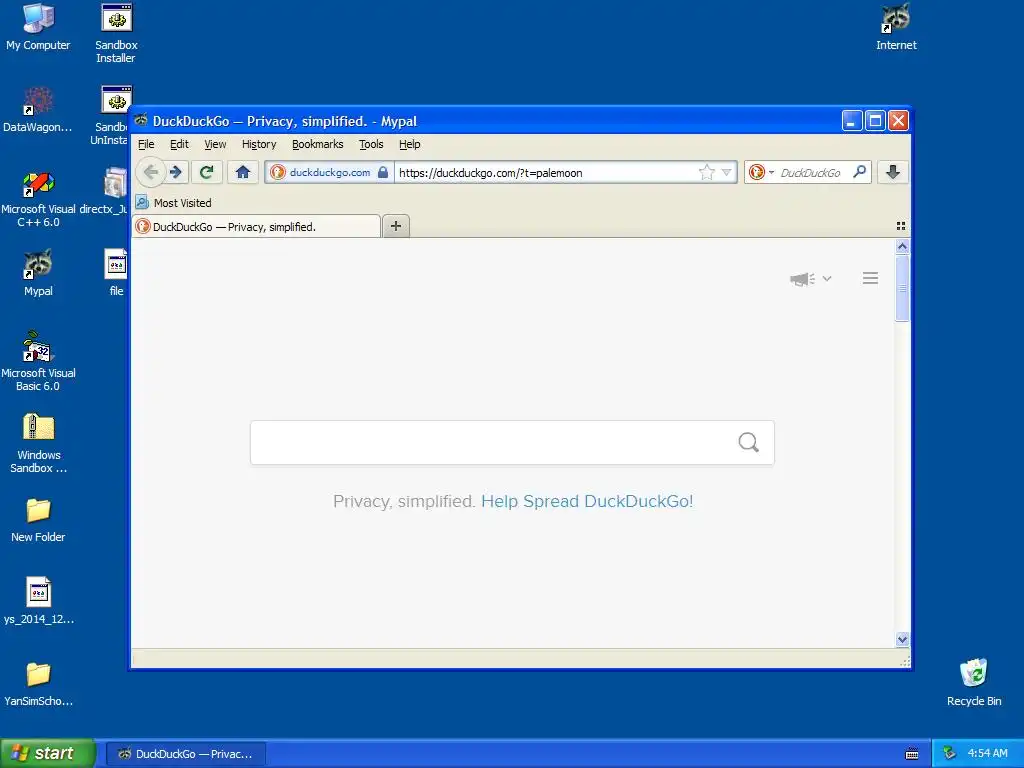Select the Mypal desktop shortcut

[38, 273]
